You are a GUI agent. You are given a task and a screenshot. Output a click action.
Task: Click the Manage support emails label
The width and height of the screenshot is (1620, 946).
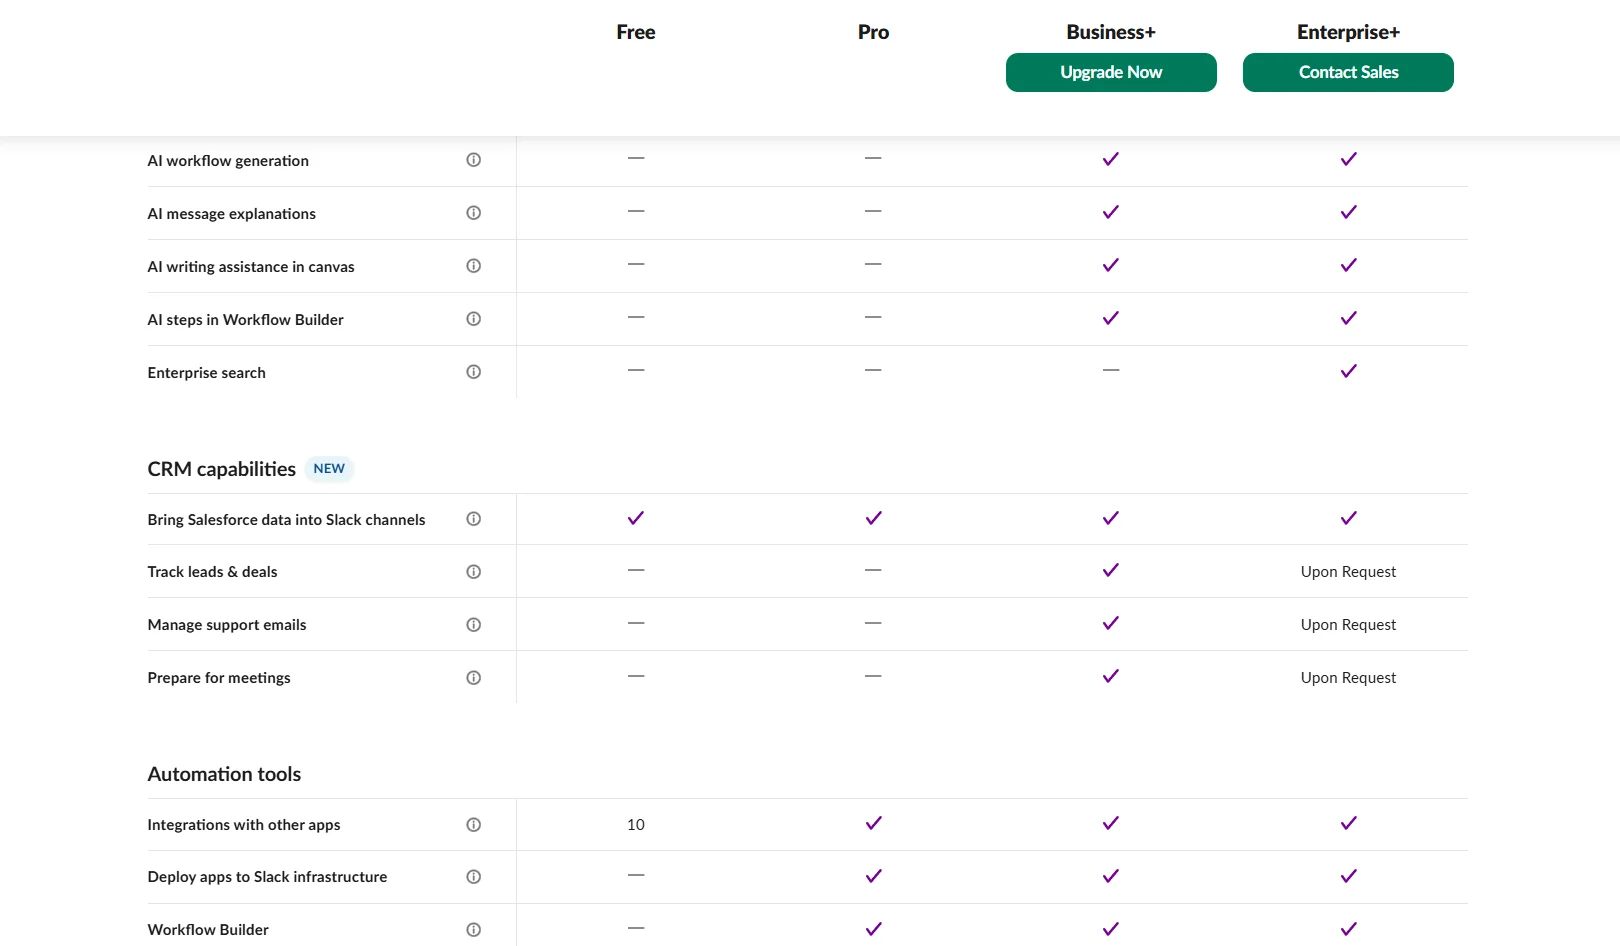tap(227, 625)
